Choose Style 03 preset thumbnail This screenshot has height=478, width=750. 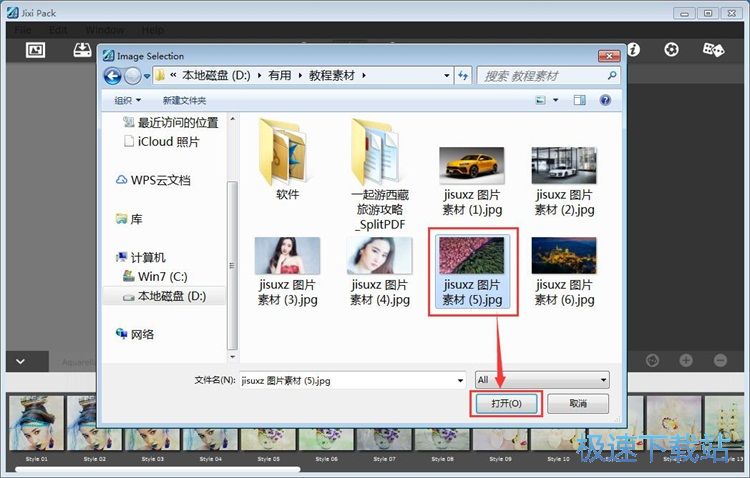[152, 440]
